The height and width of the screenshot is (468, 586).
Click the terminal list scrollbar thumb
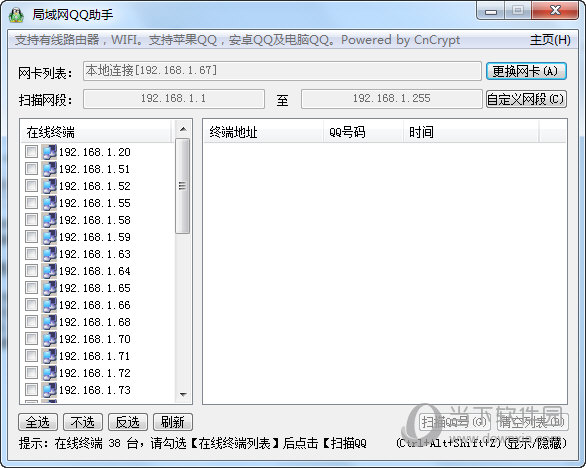tap(182, 186)
